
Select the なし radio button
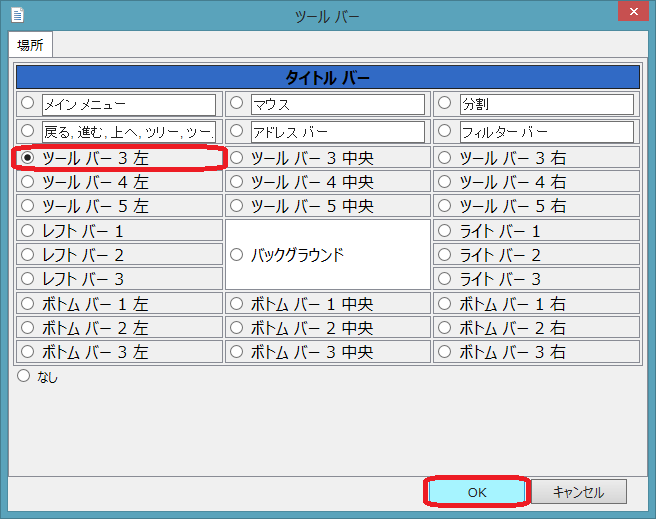coord(23,376)
